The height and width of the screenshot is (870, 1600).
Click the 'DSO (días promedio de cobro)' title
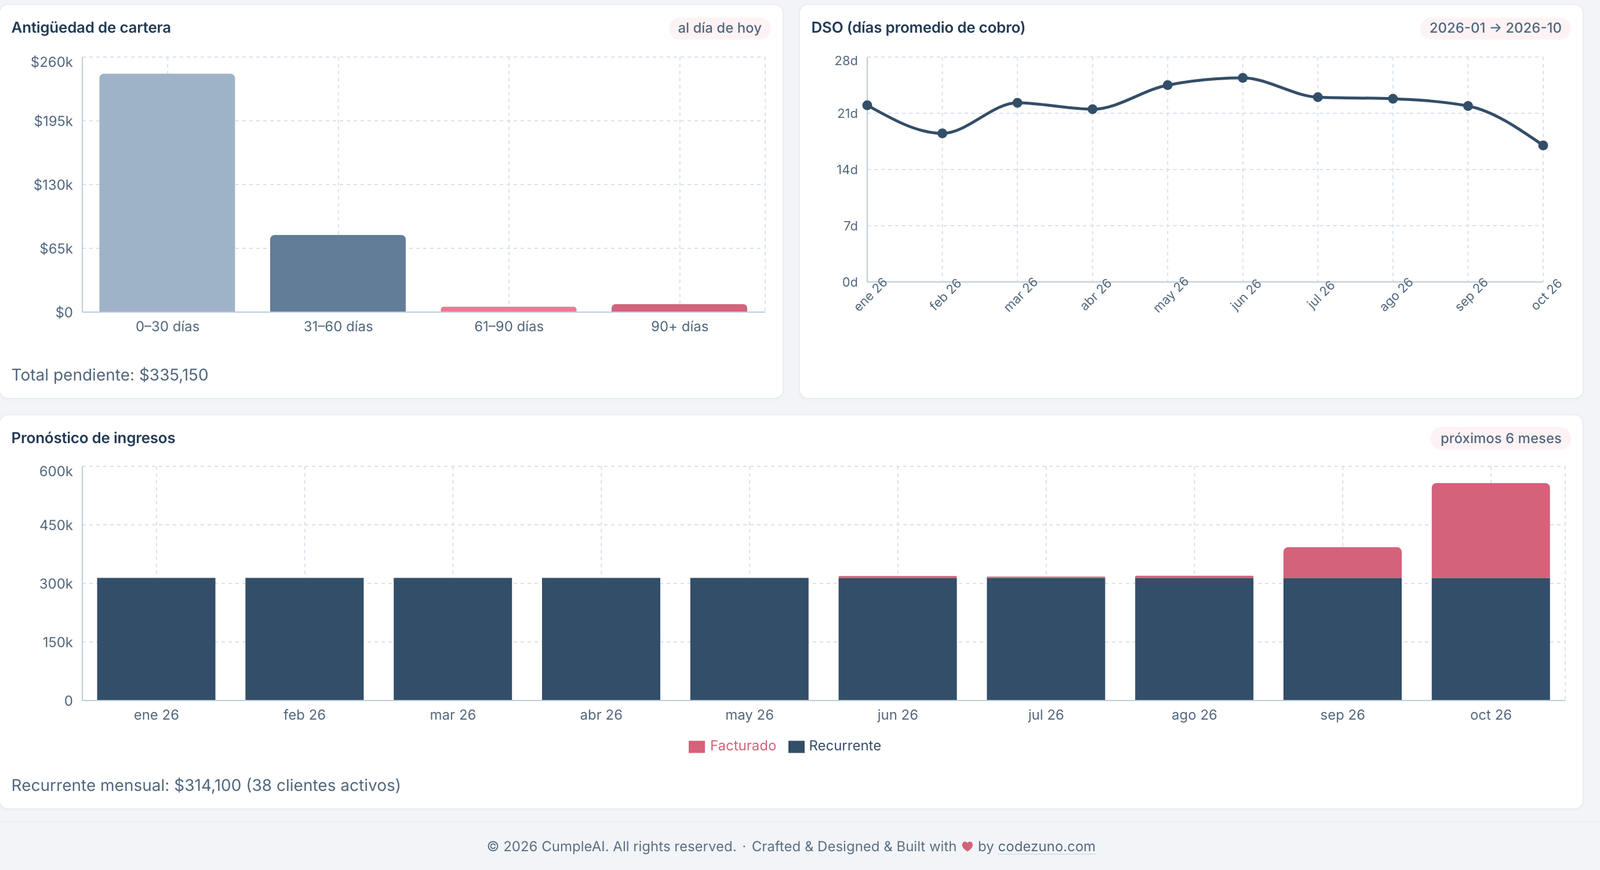tap(918, 28)
